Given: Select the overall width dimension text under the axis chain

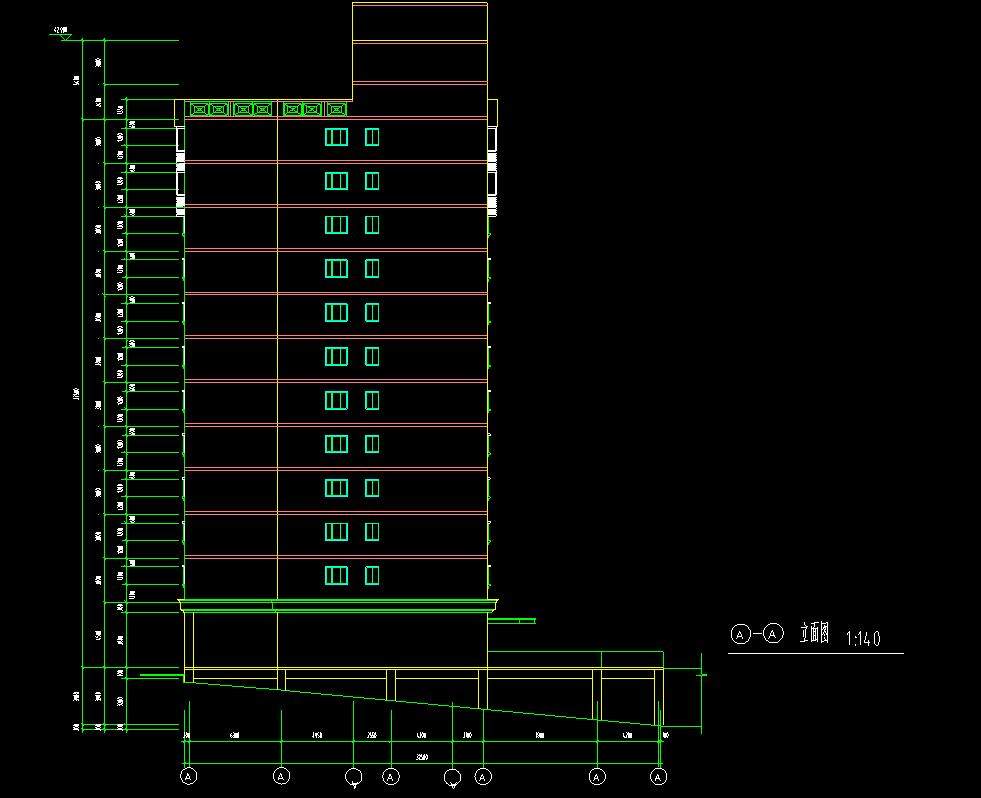Looking at the screenshot, I should pos(422,757).
